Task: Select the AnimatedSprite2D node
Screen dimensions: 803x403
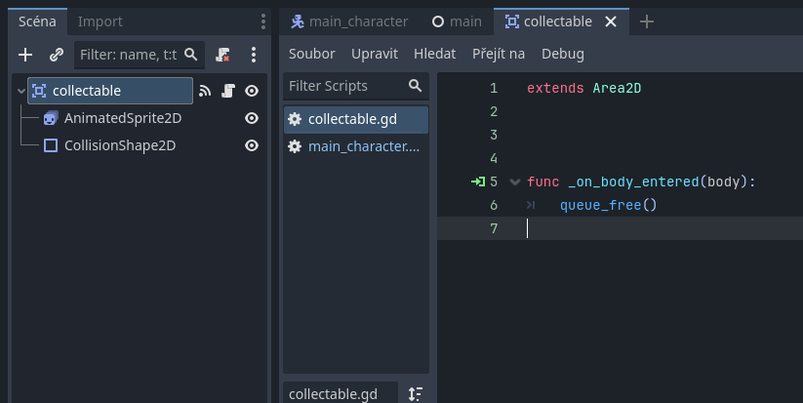Action: click(x=123, y=118)
